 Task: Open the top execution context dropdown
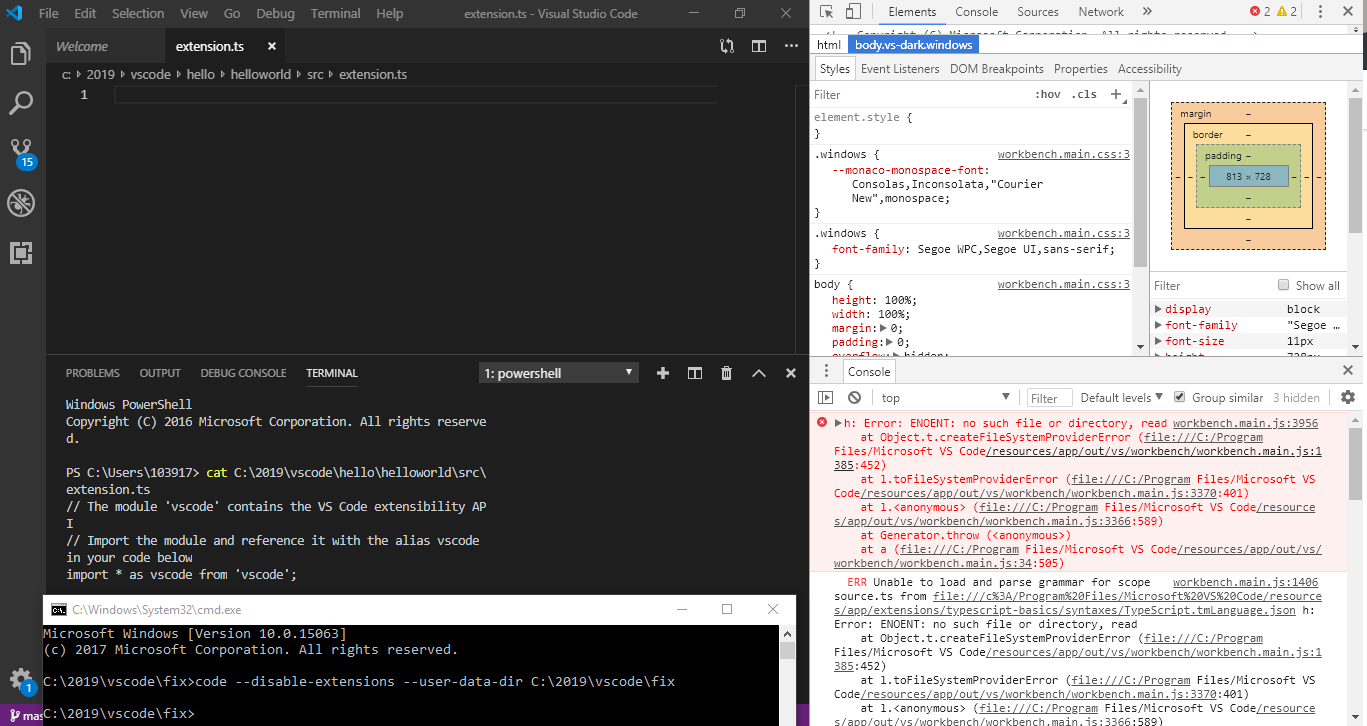point(947,397)
